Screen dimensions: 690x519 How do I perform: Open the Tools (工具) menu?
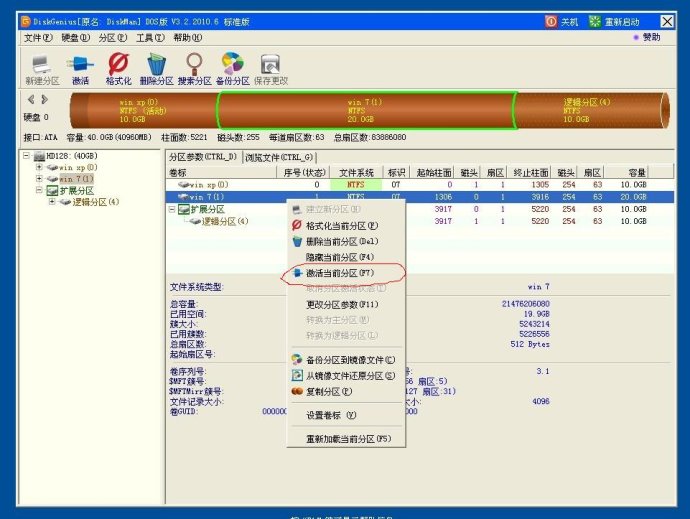coord(150,38)
